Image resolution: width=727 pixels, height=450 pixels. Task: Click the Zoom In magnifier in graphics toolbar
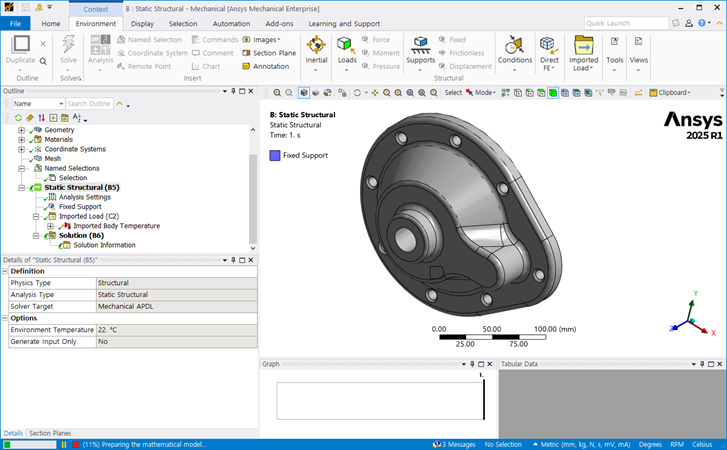tap(277, 93)
